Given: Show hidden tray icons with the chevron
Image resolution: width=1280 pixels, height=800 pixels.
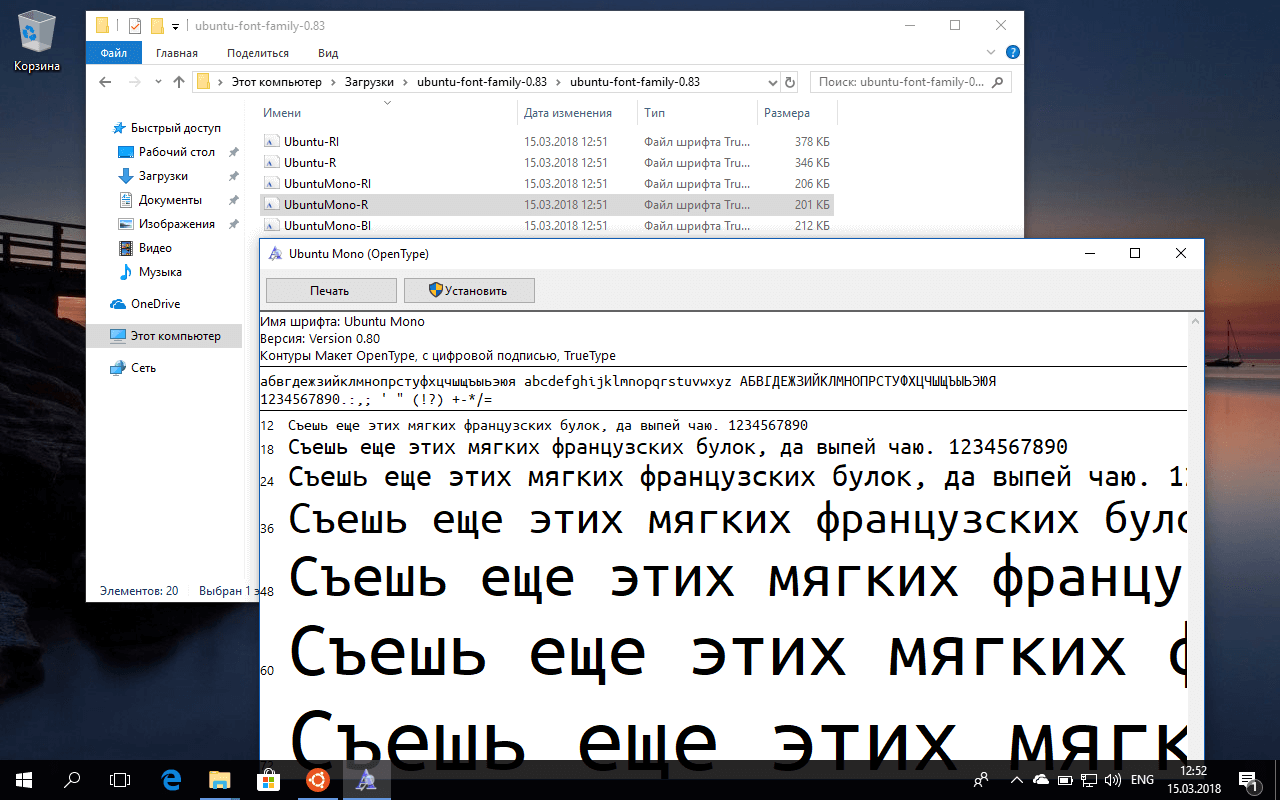Looking at the screenshot, I should [x=1016, y=780].
